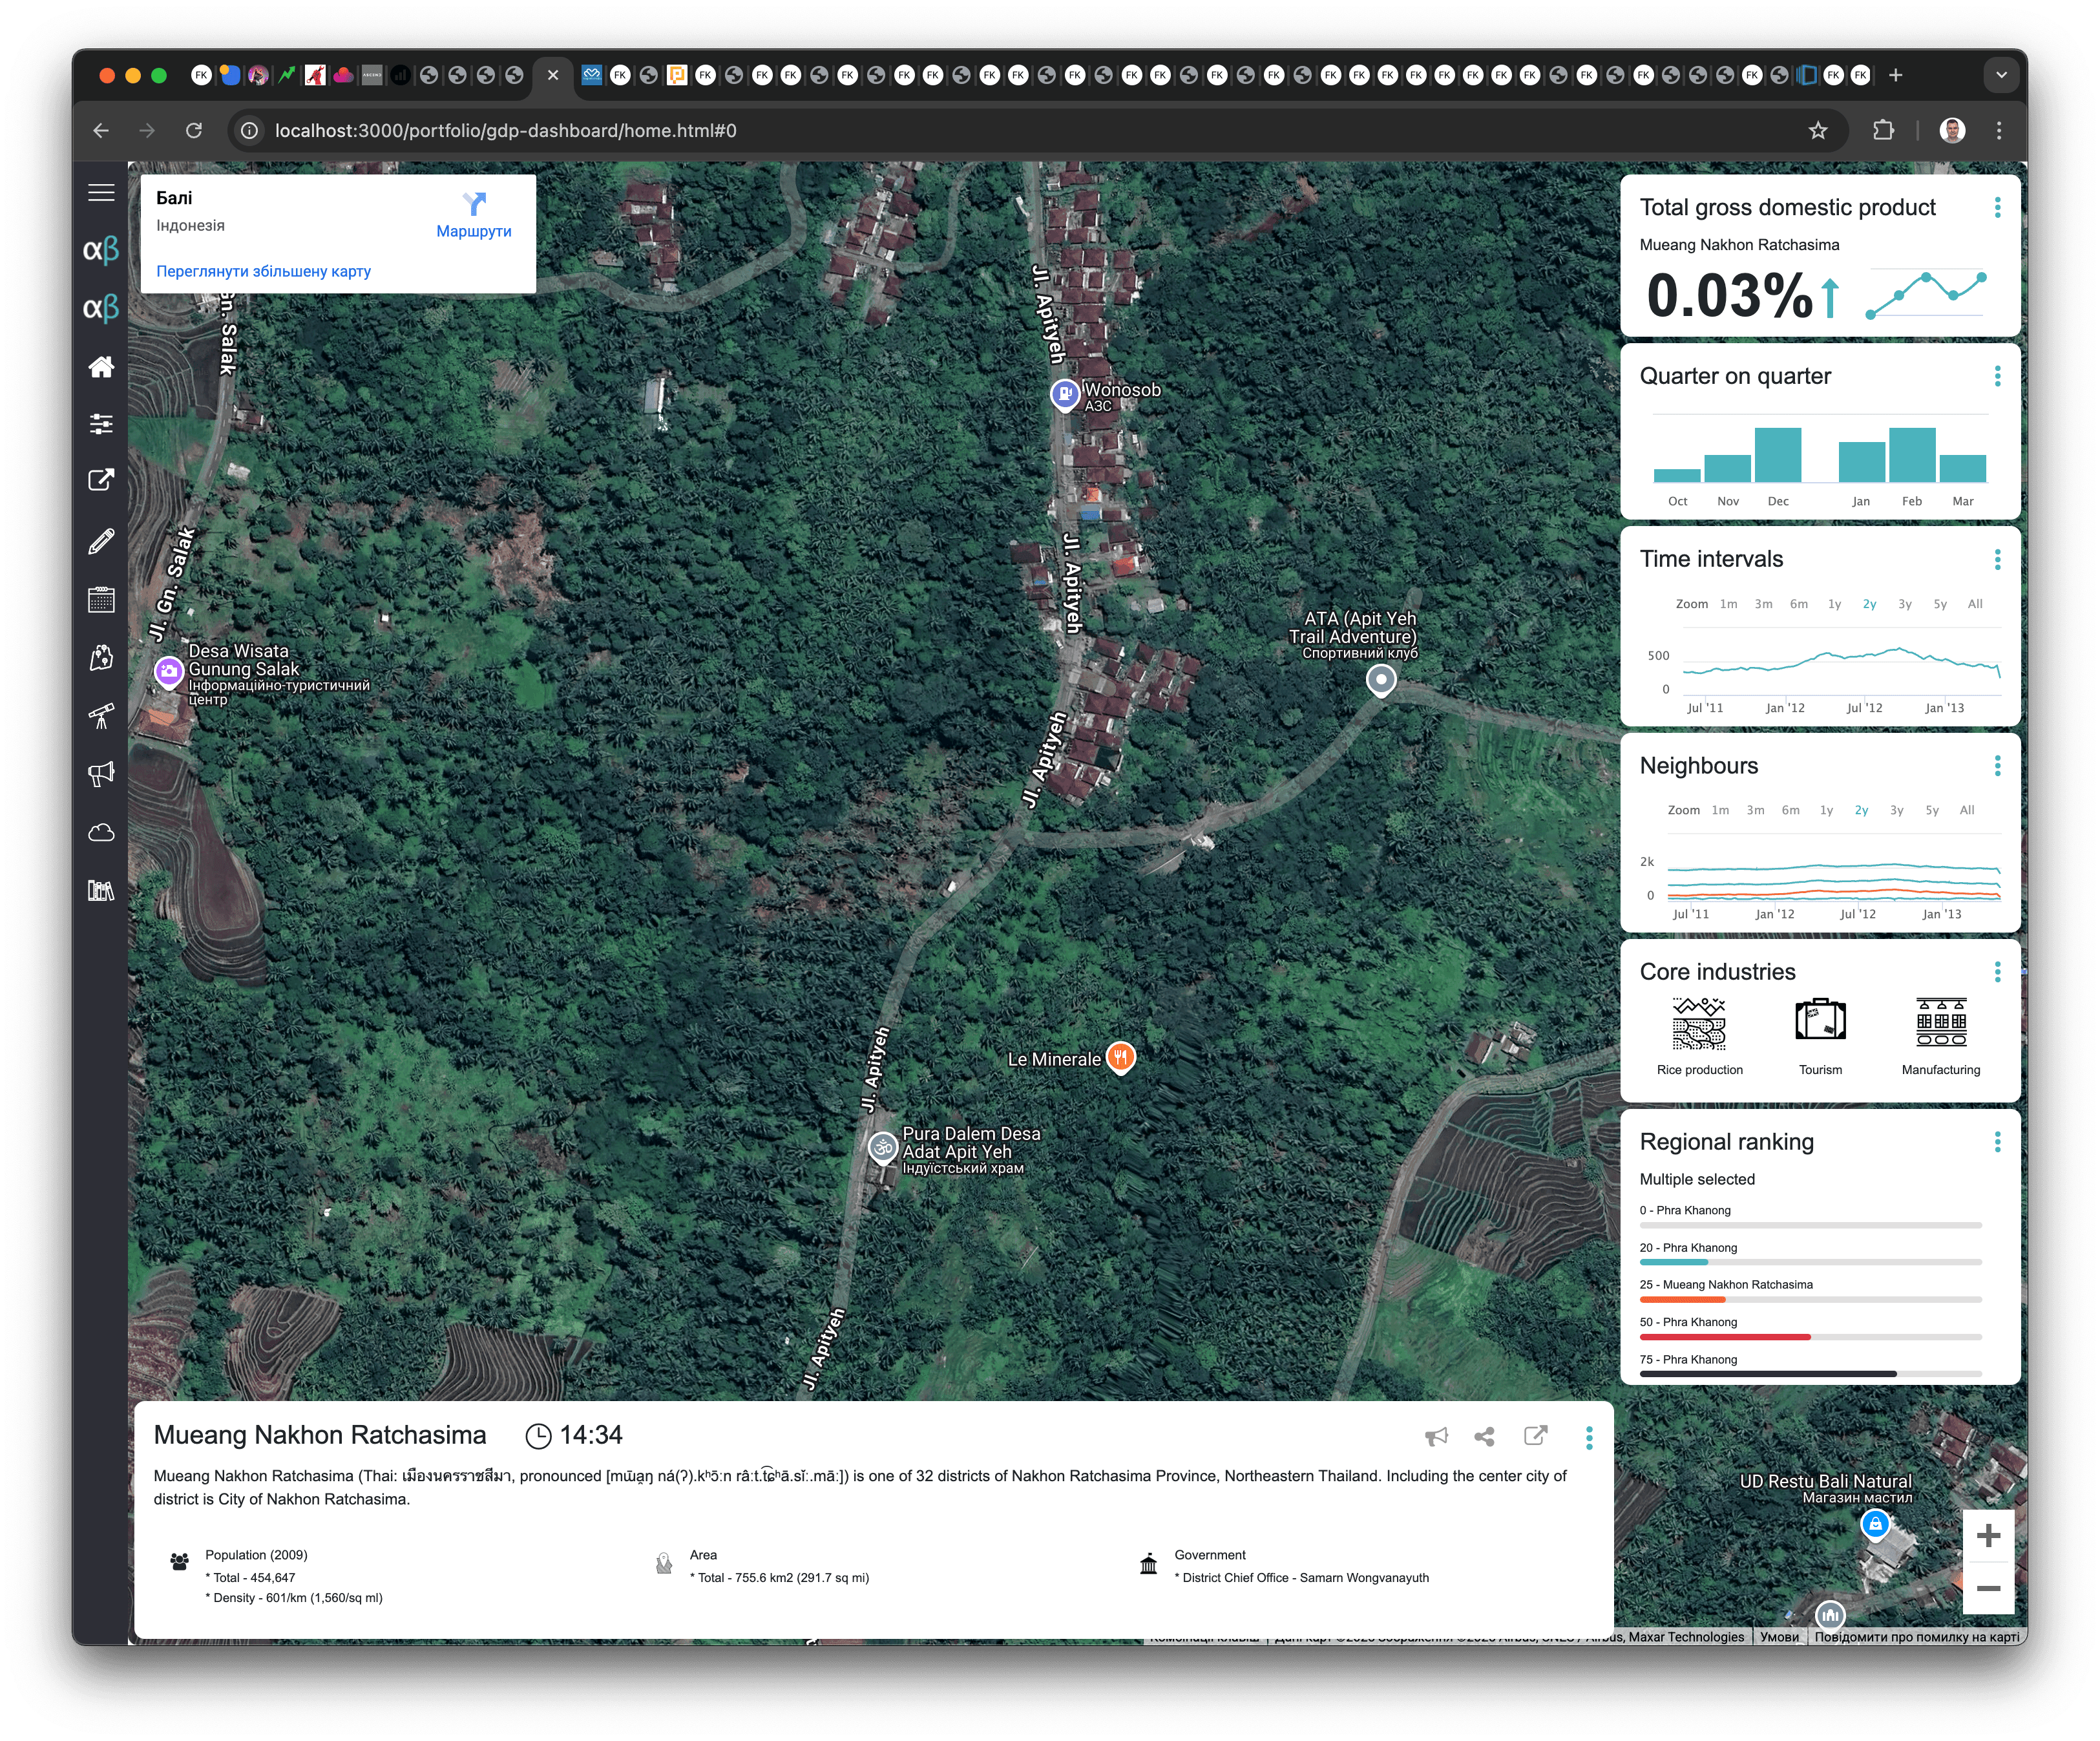2100x1741 pixels.
Task: Open Total gross domestic product options menu
Action: [1997, 207]
